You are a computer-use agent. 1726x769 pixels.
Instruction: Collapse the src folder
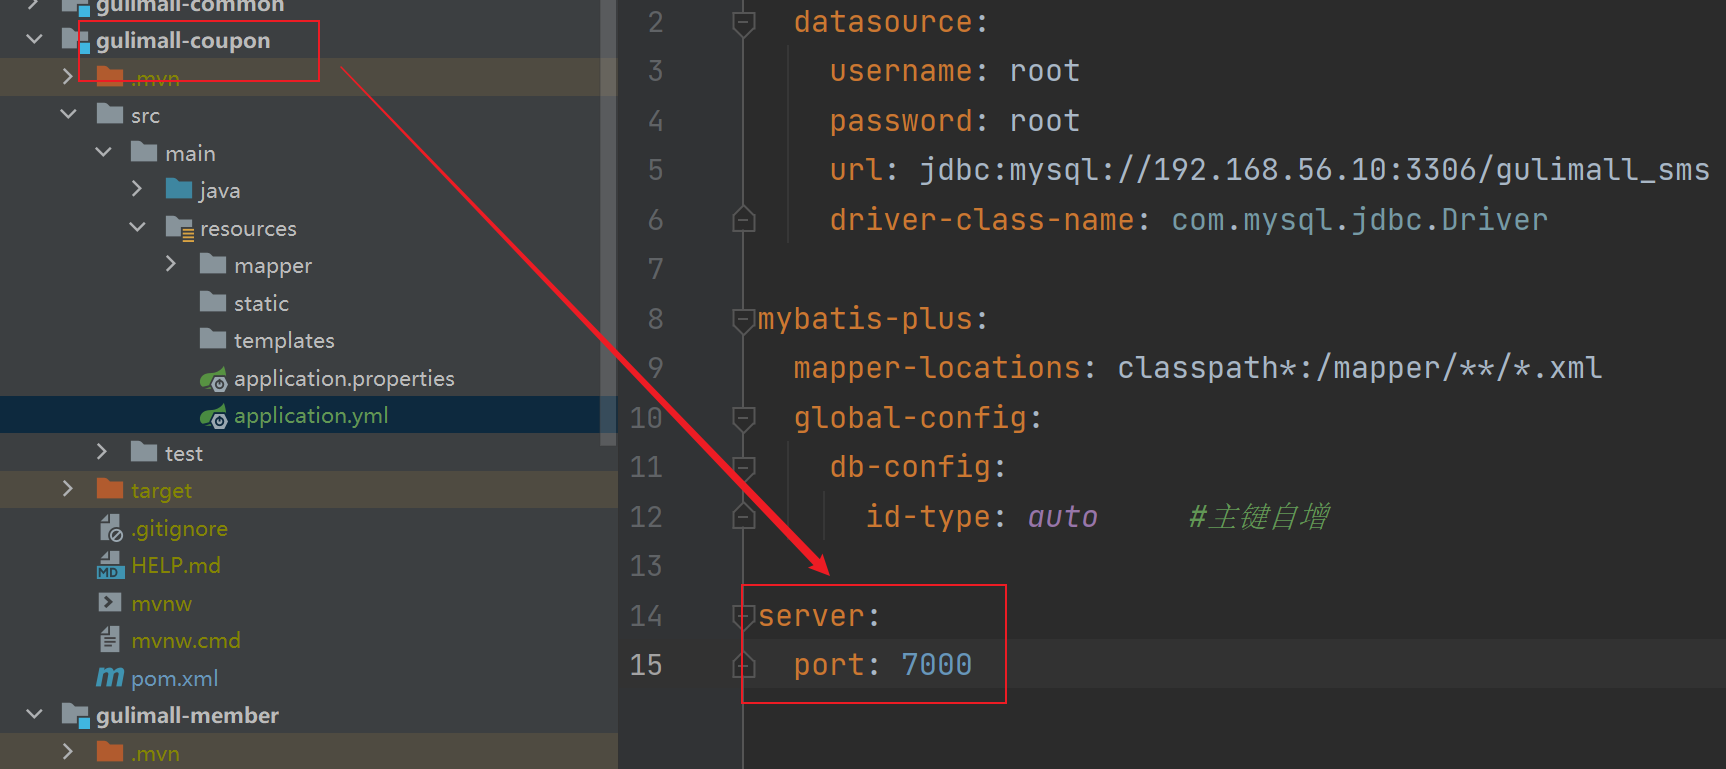click(69, 114)
